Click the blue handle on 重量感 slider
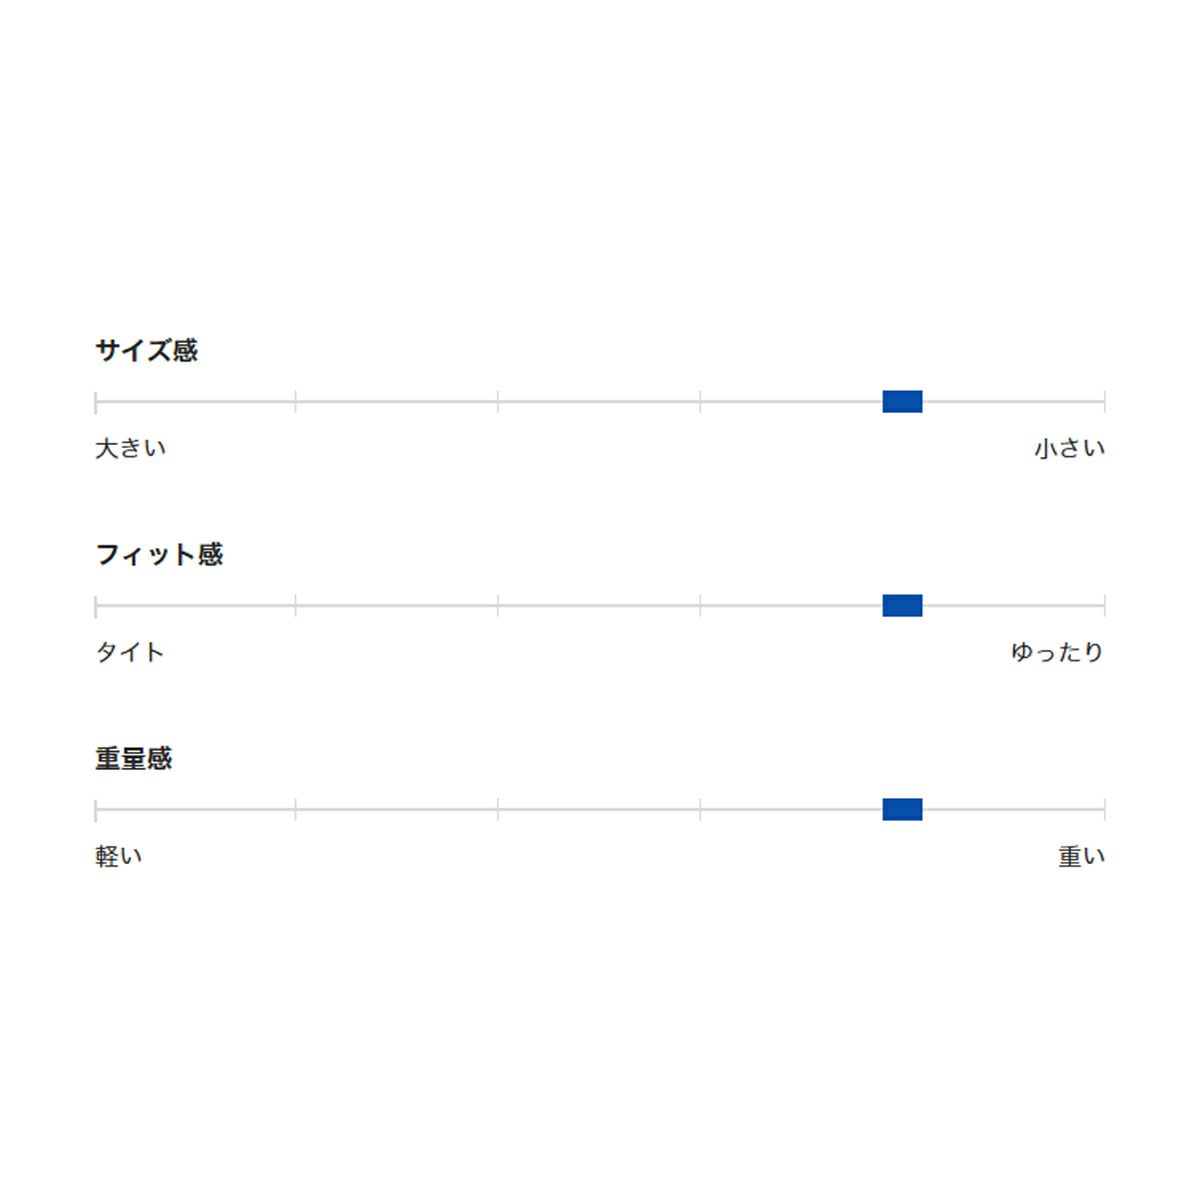The width and height of the screenshot is (1200, 1200). point(902,810)
